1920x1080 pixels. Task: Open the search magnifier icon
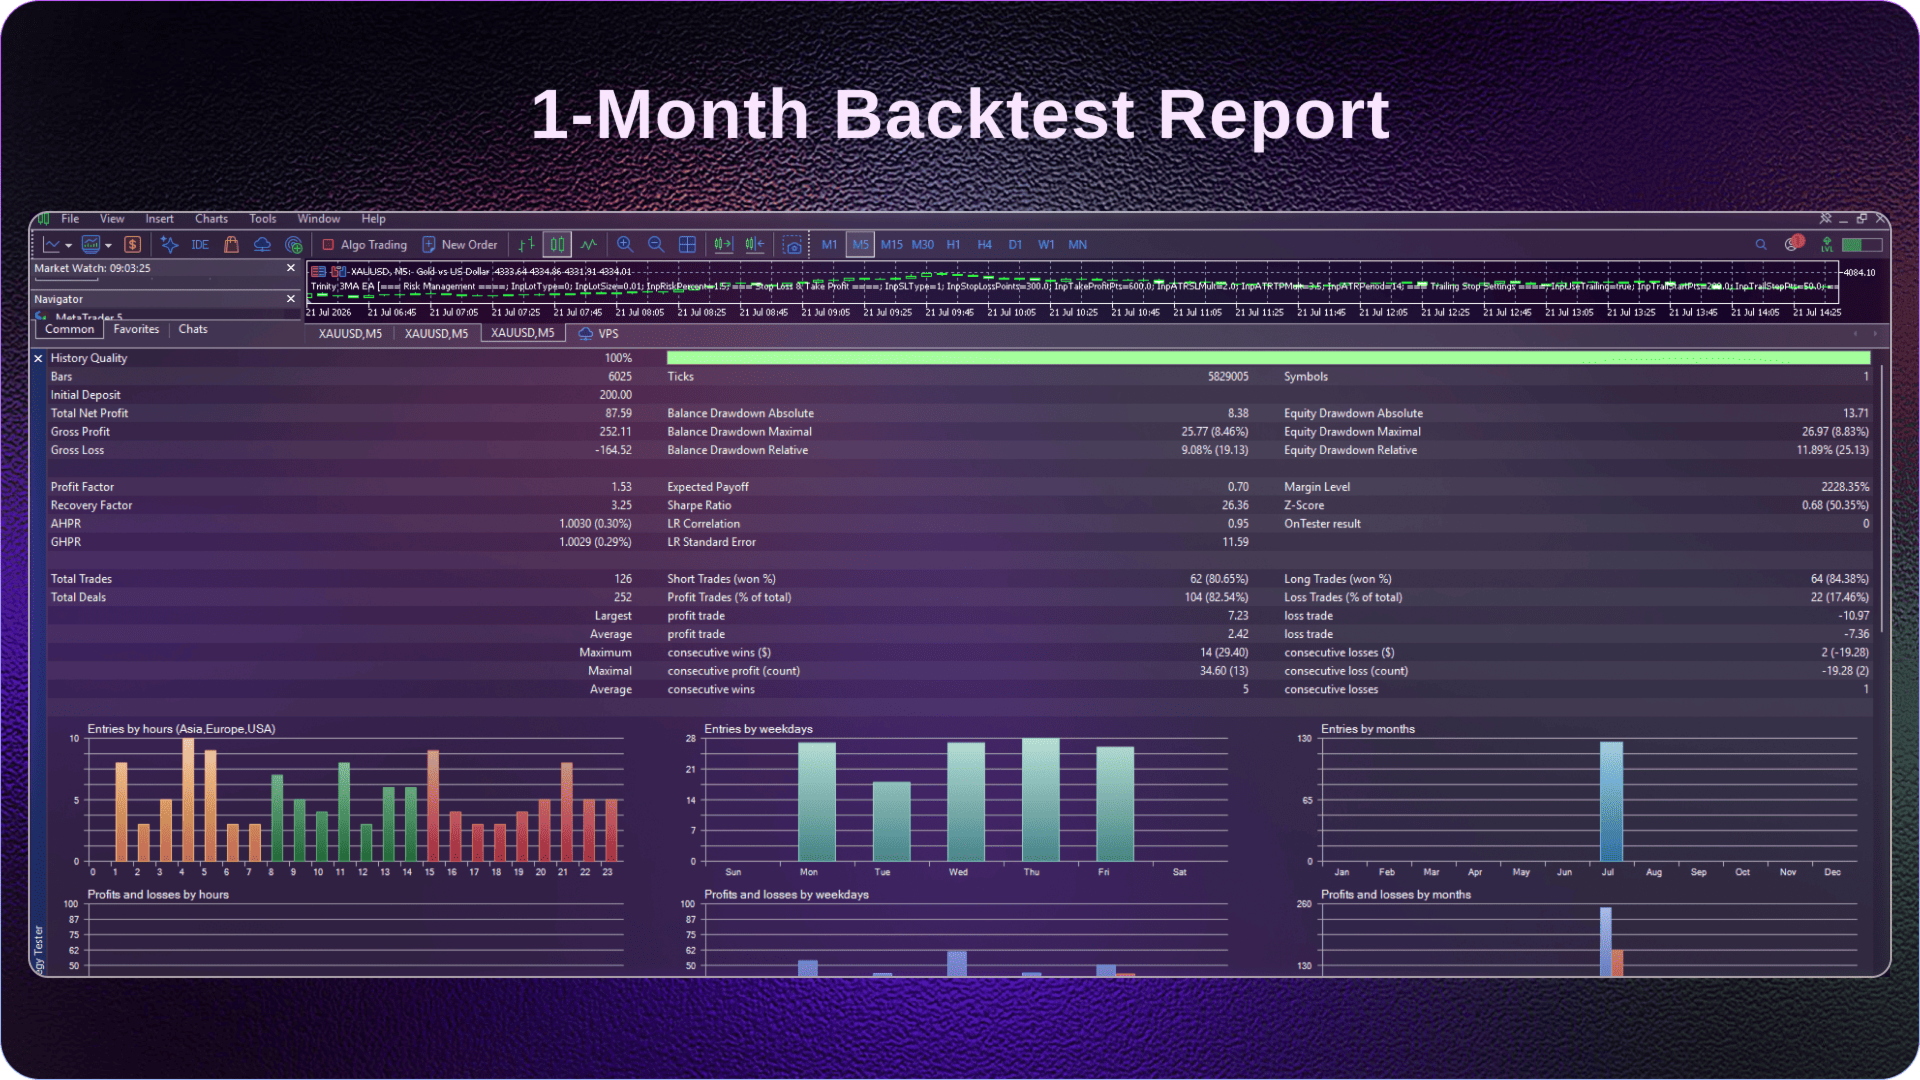click(1761, 244)
